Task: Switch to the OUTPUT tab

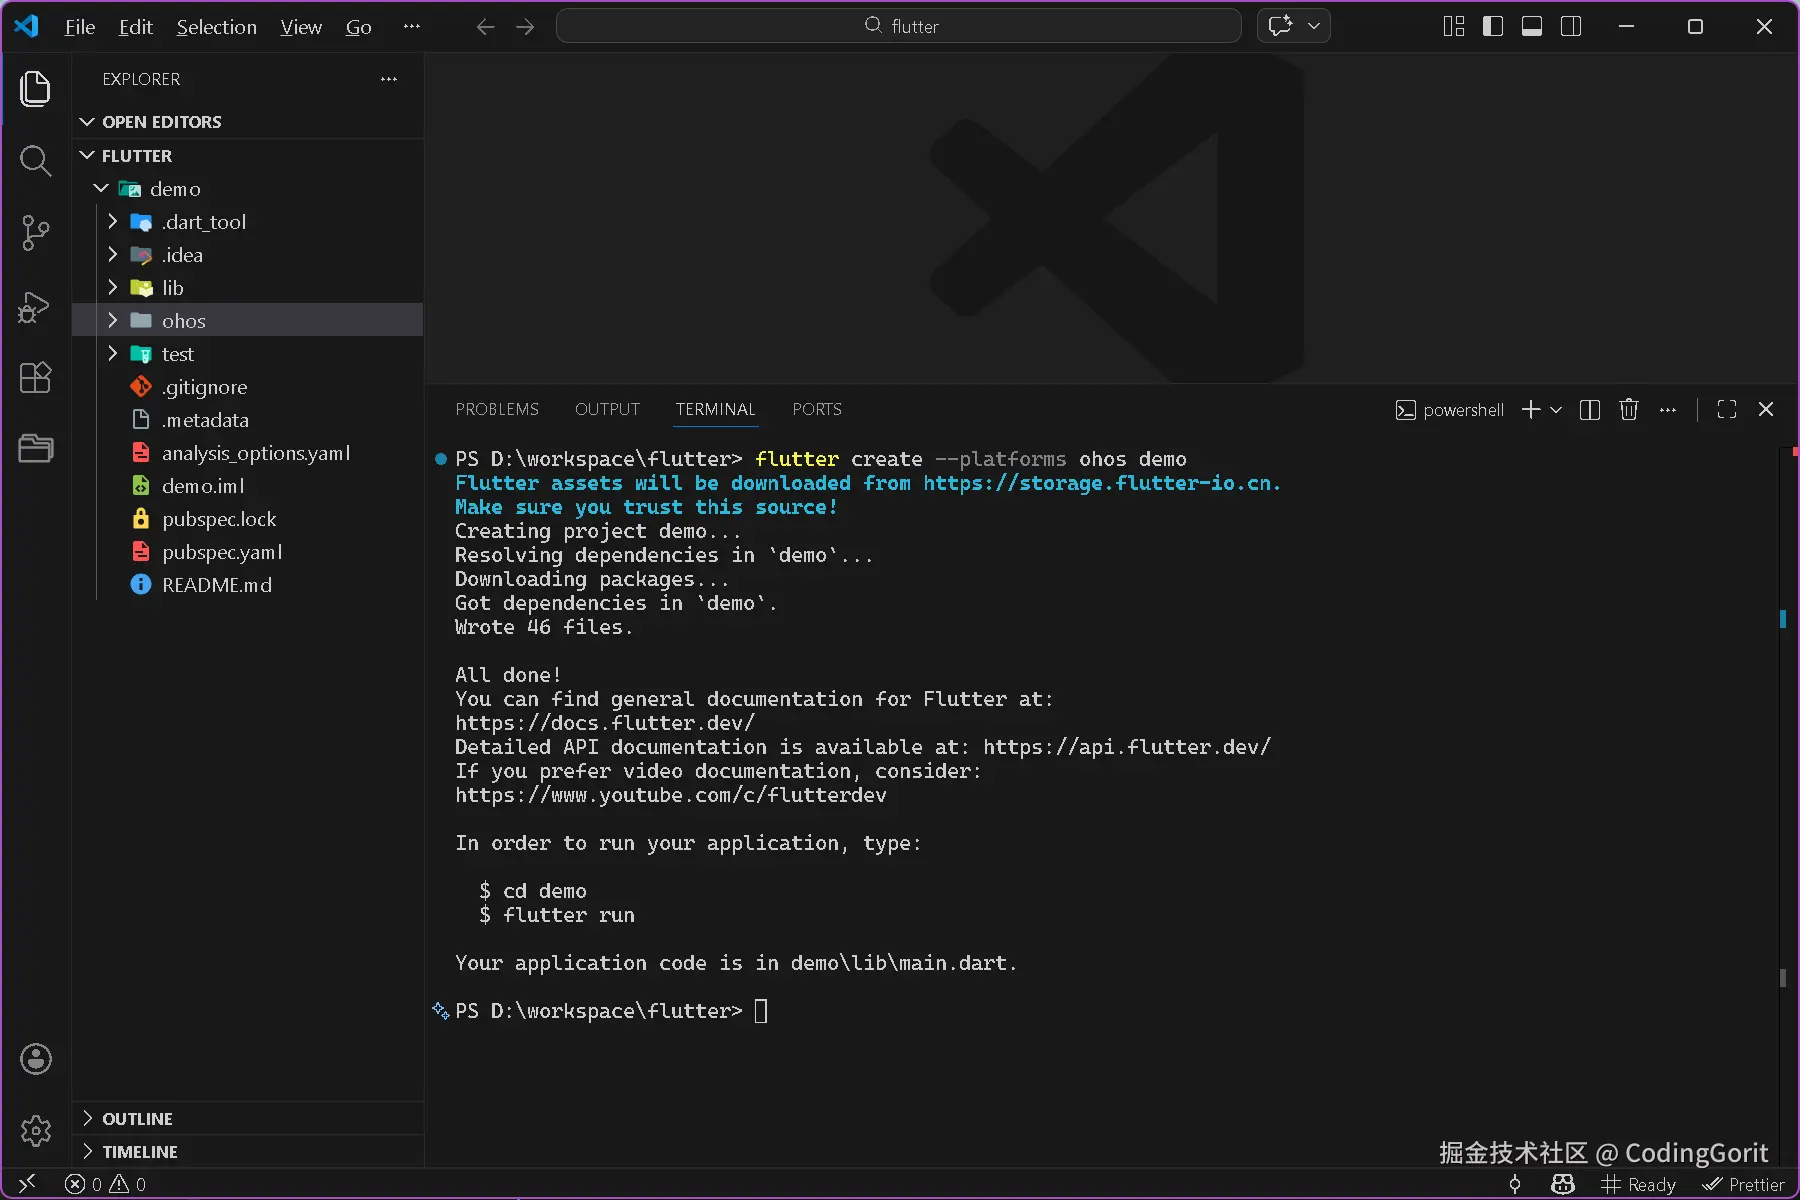Action: (607, 409)
